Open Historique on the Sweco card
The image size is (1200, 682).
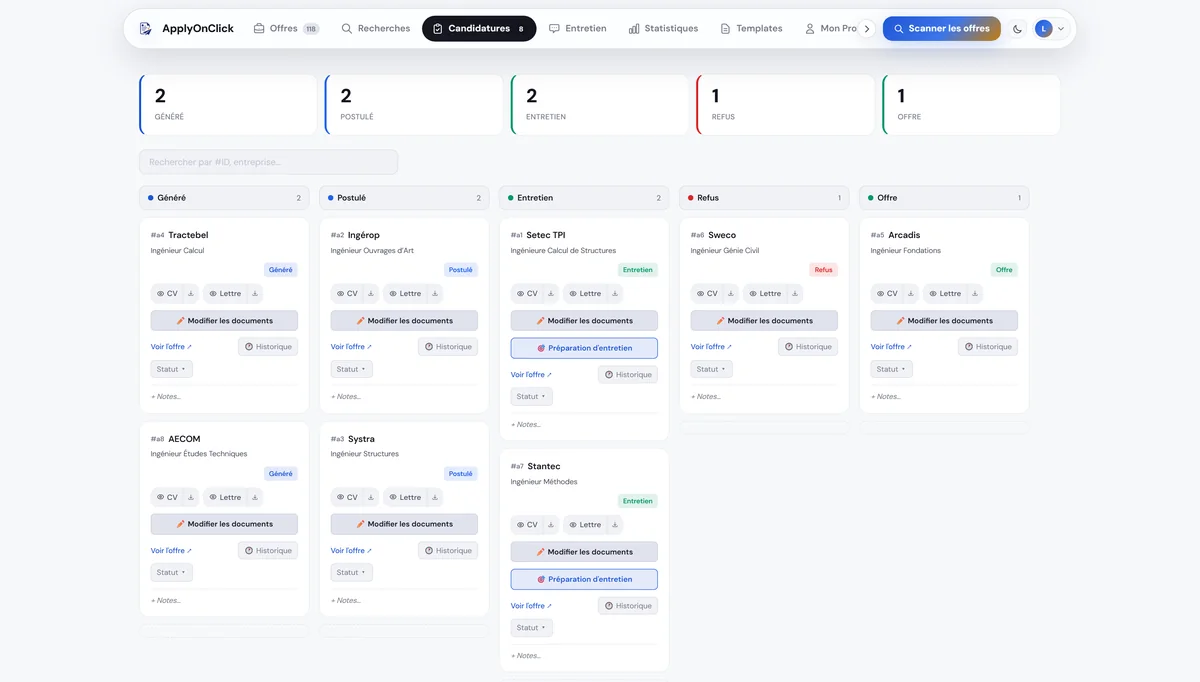(x=808, y=347)
